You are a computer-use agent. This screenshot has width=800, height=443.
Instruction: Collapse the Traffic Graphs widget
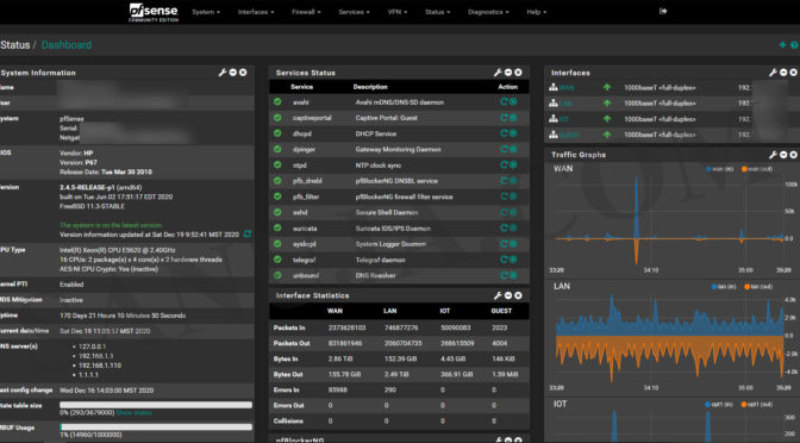tap(783, 155)
